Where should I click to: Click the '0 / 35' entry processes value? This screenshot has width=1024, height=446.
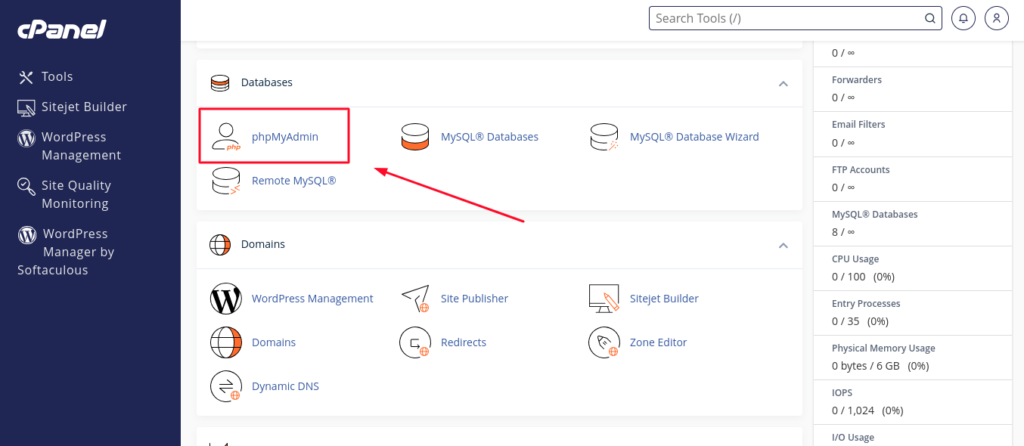(x=846, y=321)
